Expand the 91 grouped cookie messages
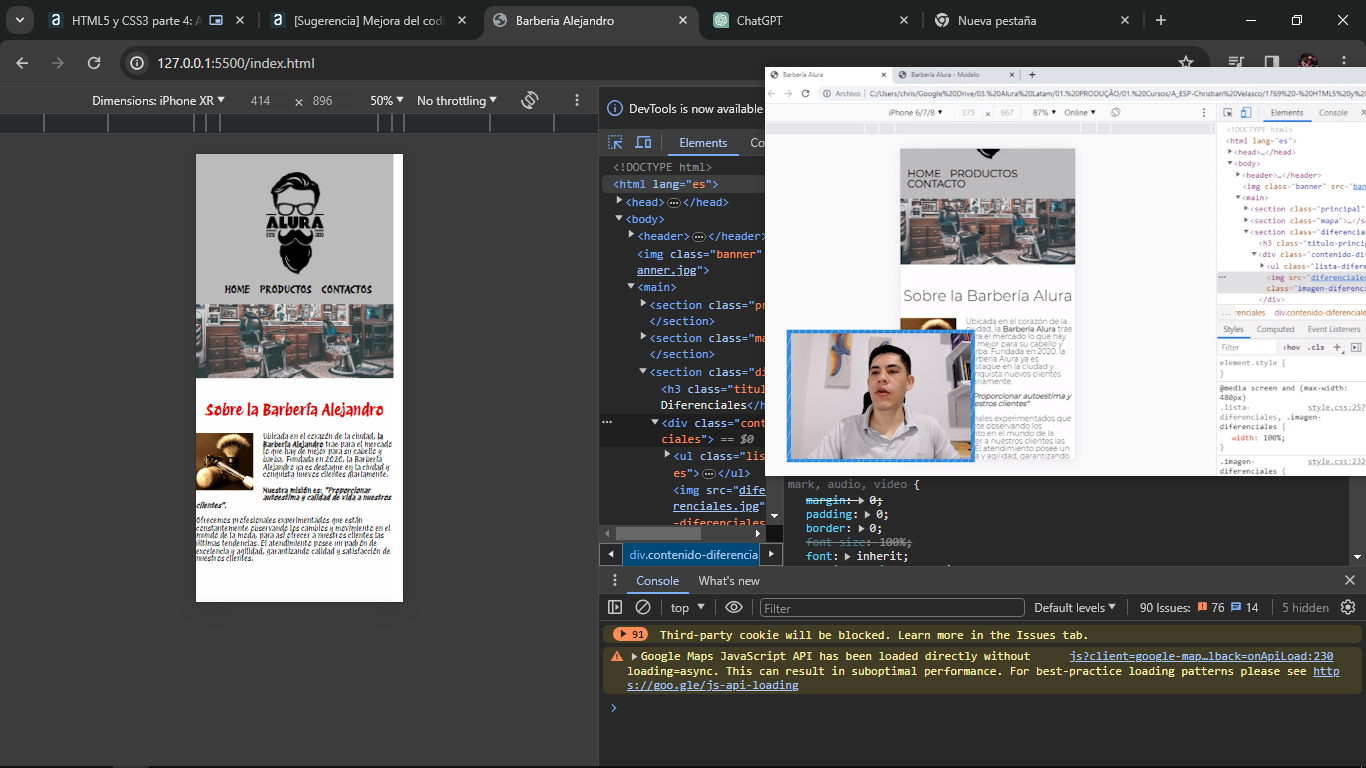The image size is (1366, 768). (x=631, y=635)
